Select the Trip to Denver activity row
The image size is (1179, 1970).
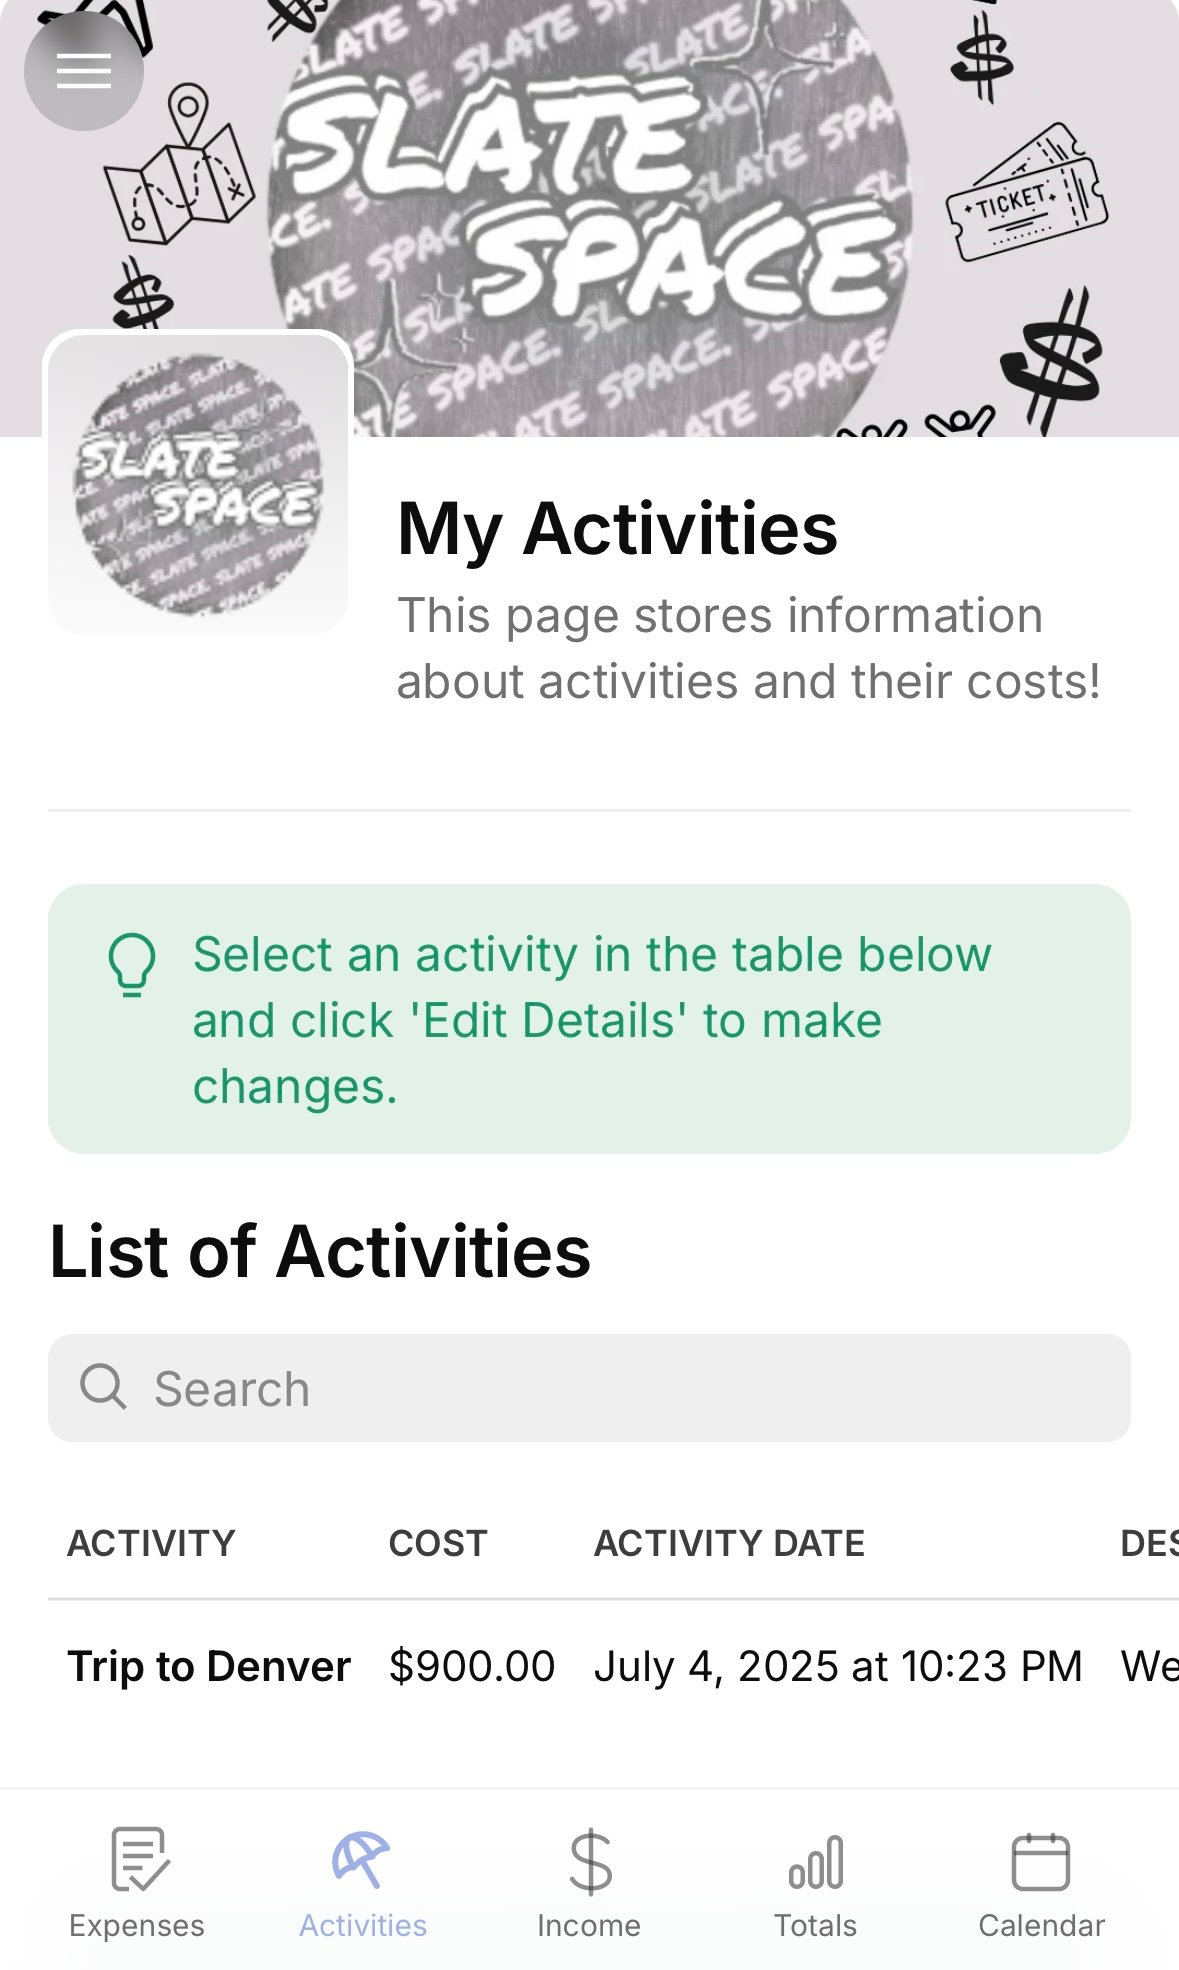[209, 1667]
